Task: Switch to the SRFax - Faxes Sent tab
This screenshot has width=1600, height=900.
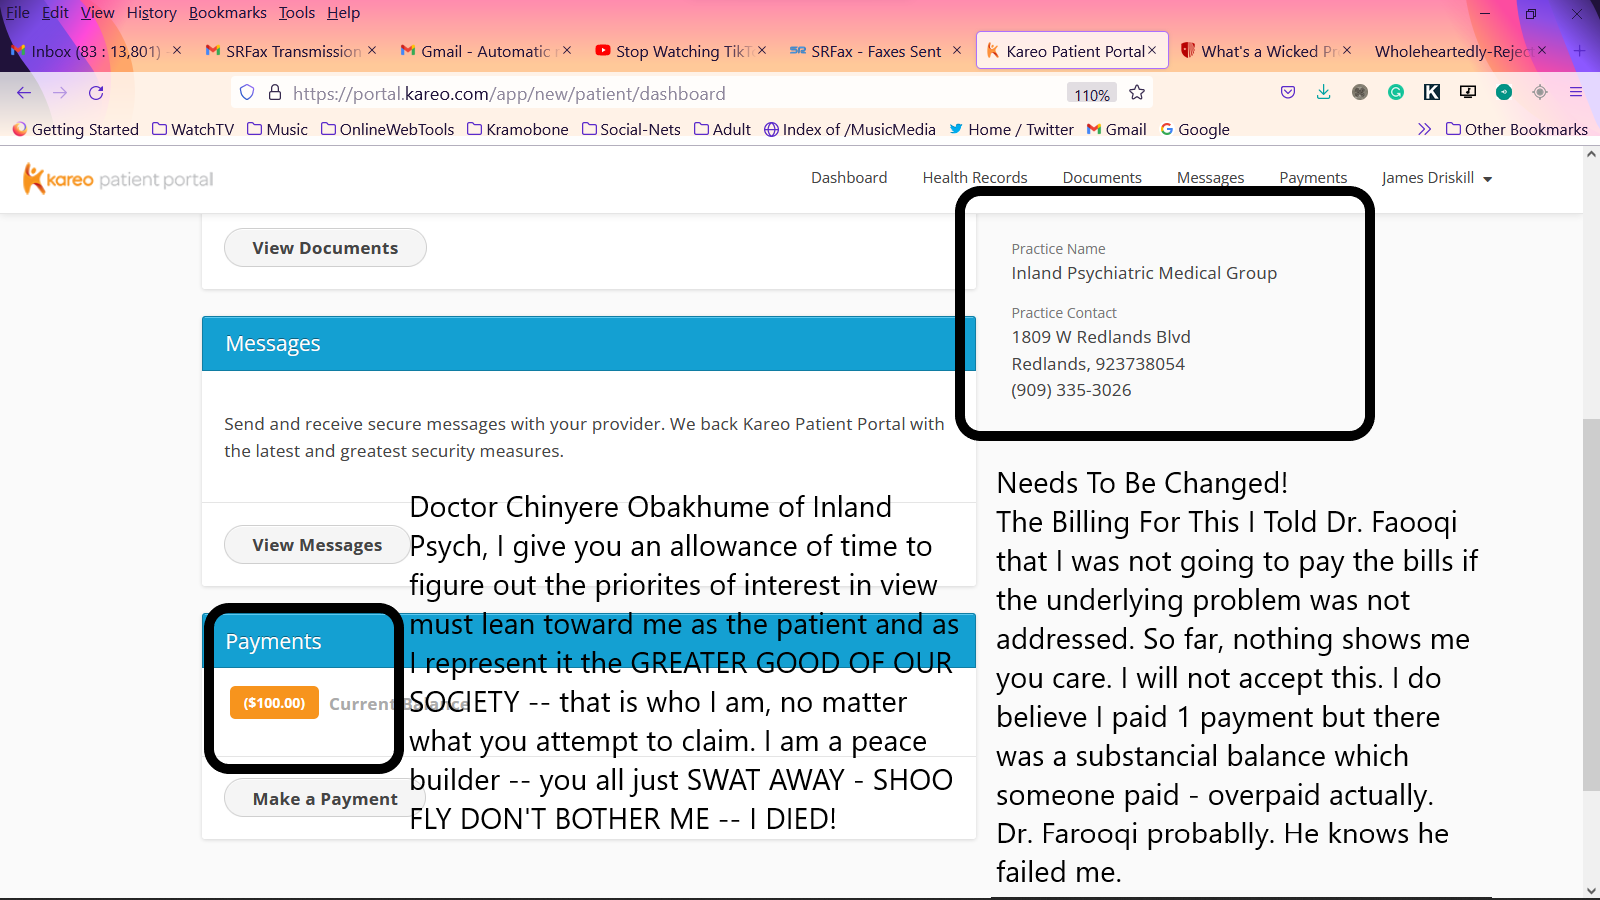Action: pos(874,50)
